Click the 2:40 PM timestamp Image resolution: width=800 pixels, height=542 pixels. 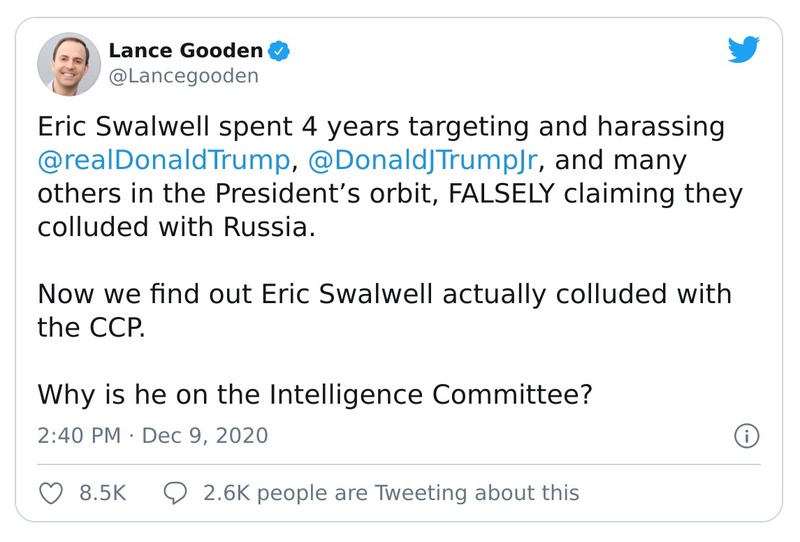tap(78, 437)
